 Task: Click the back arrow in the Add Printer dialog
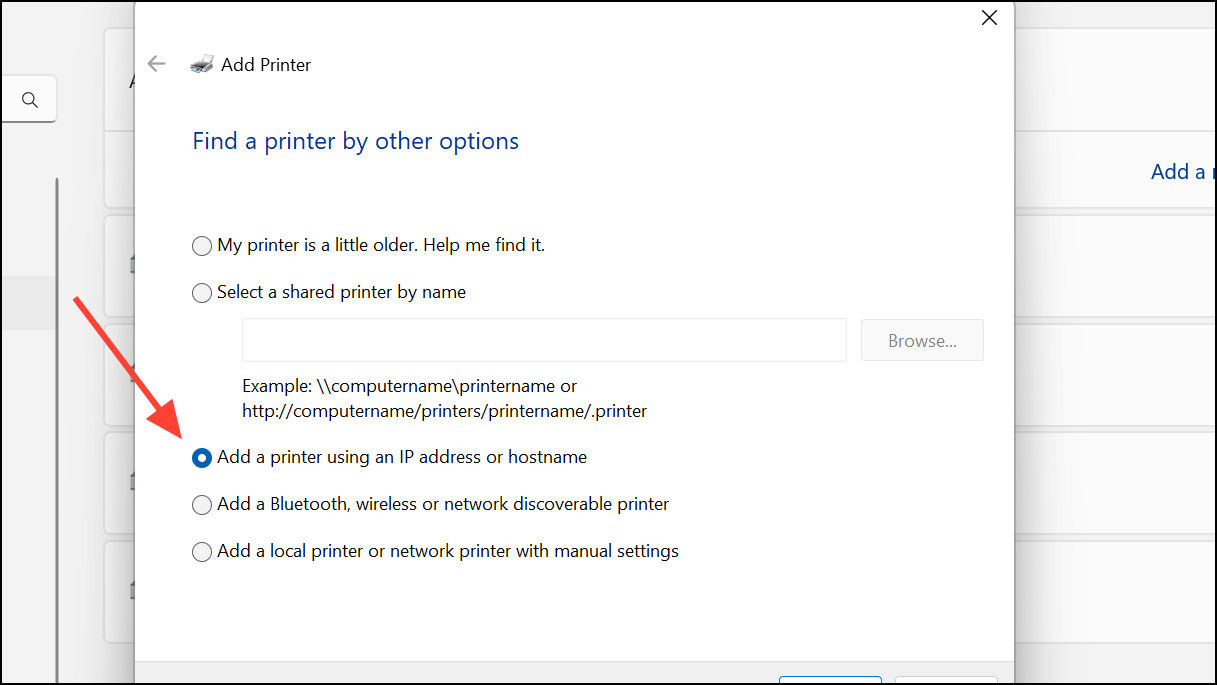coord(157,63)
